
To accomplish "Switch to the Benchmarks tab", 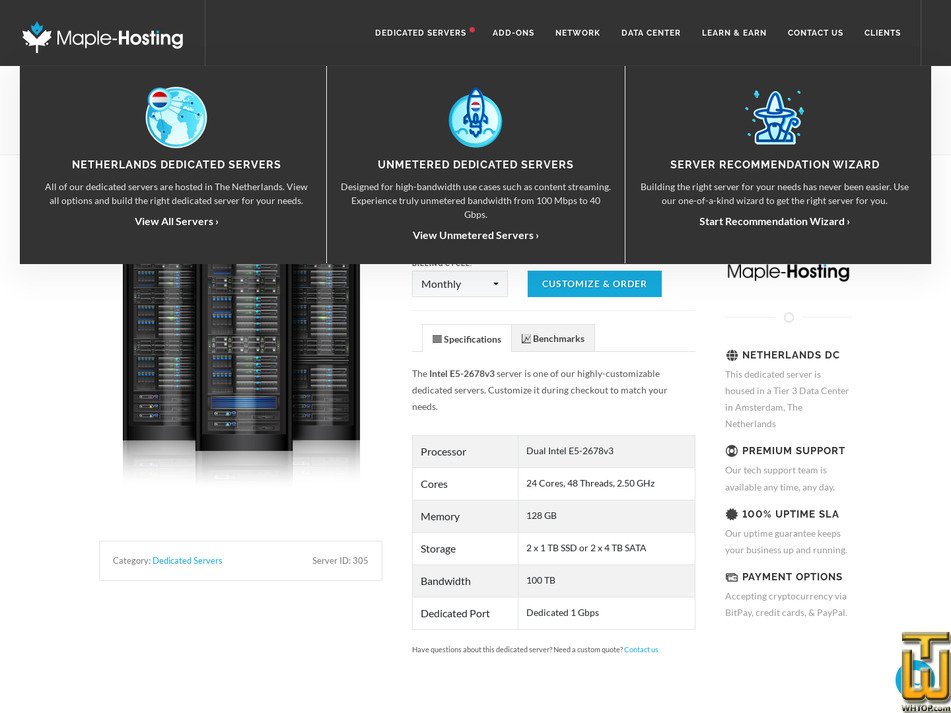I will (553, 338).
